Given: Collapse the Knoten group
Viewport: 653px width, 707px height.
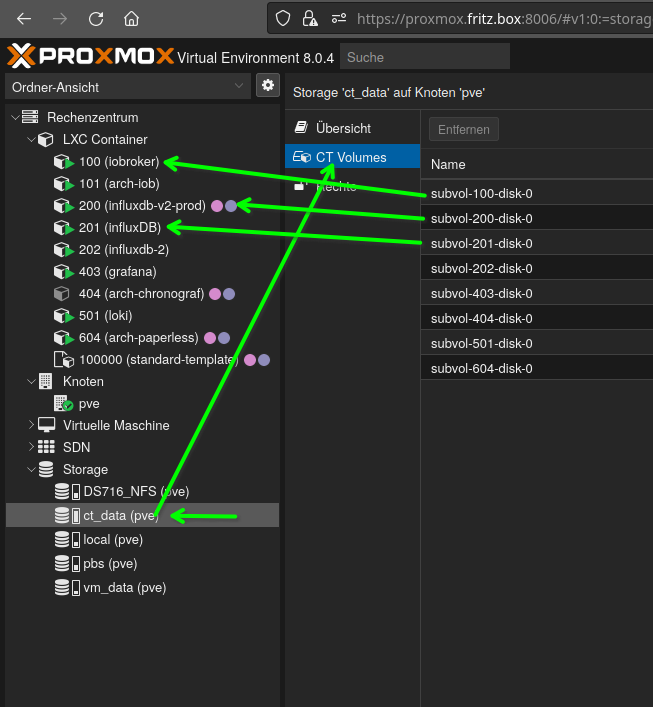Looking at the screenshot, I should (31, 381).
